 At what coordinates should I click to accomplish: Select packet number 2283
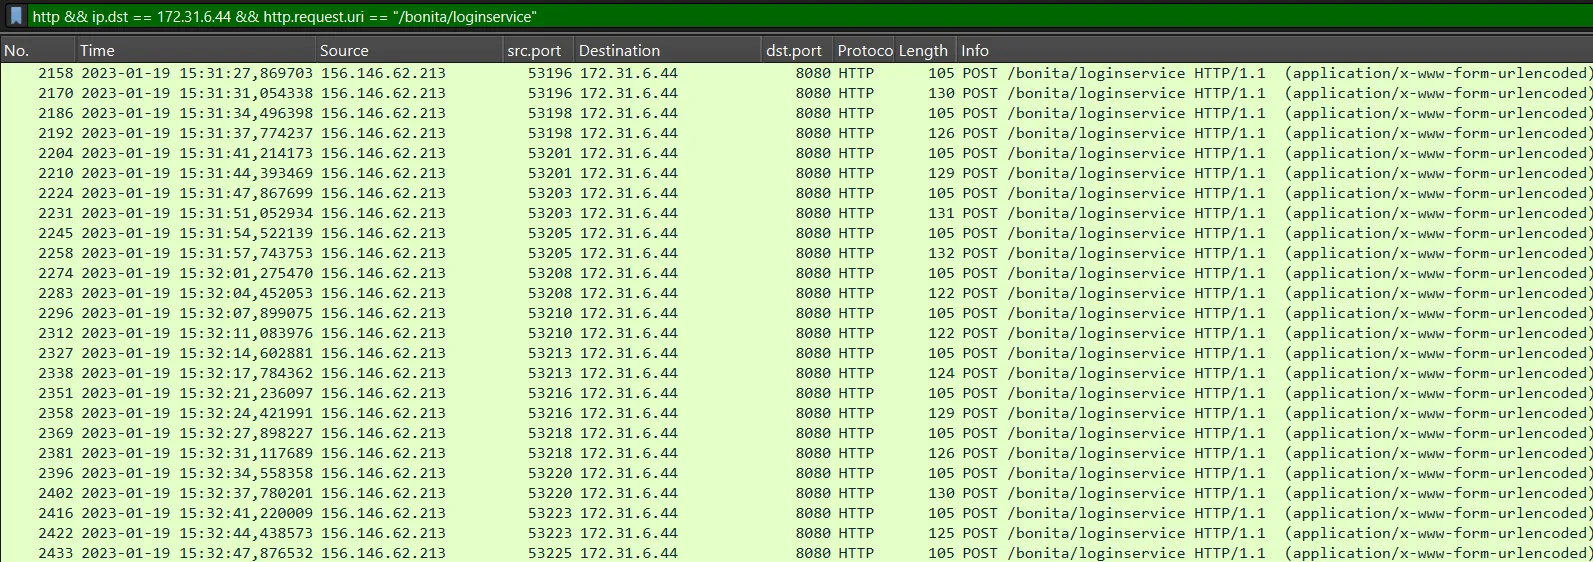click(796, 293)
